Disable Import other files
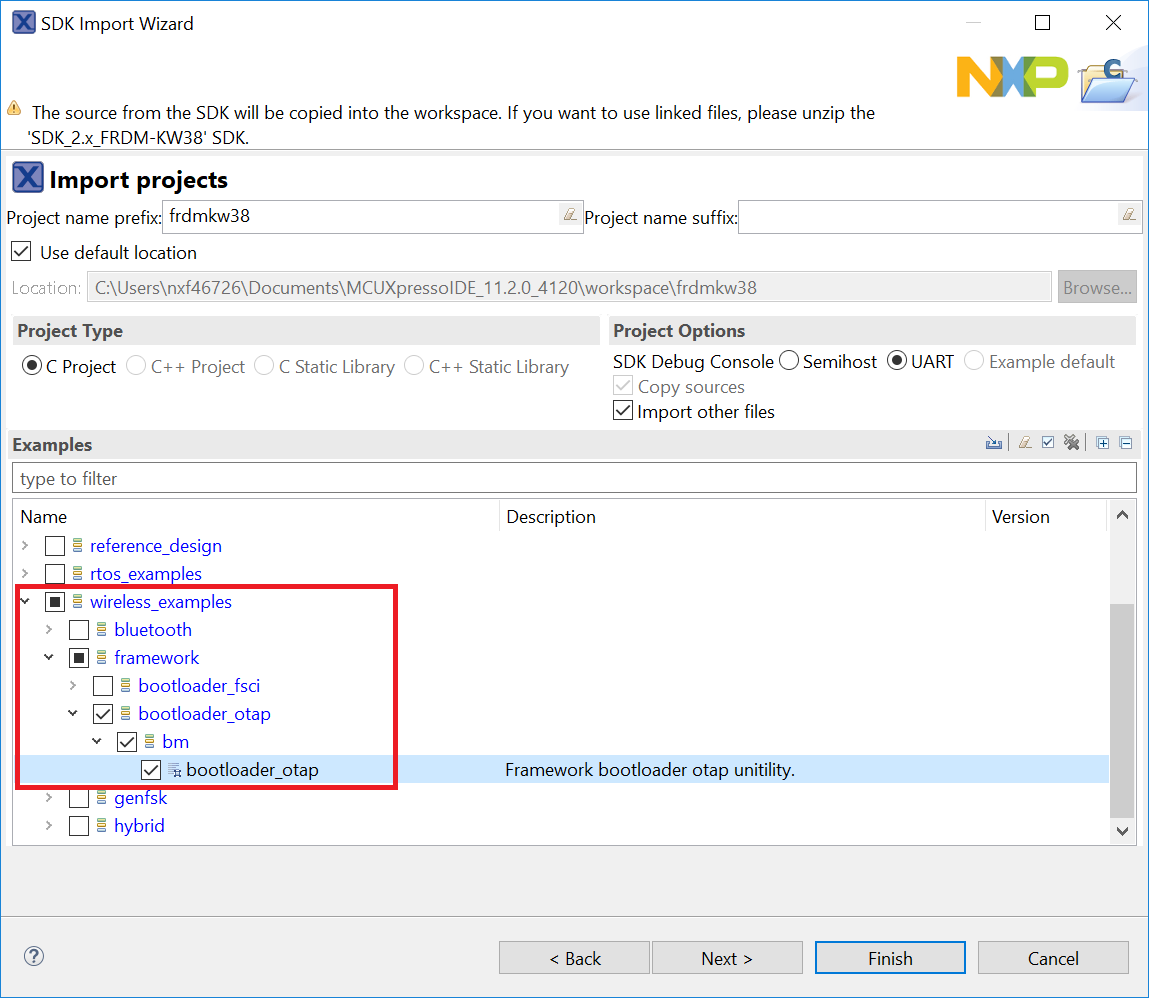This screenshot has width=1149, height=998. pyautogui.click(x=622, y=410)
